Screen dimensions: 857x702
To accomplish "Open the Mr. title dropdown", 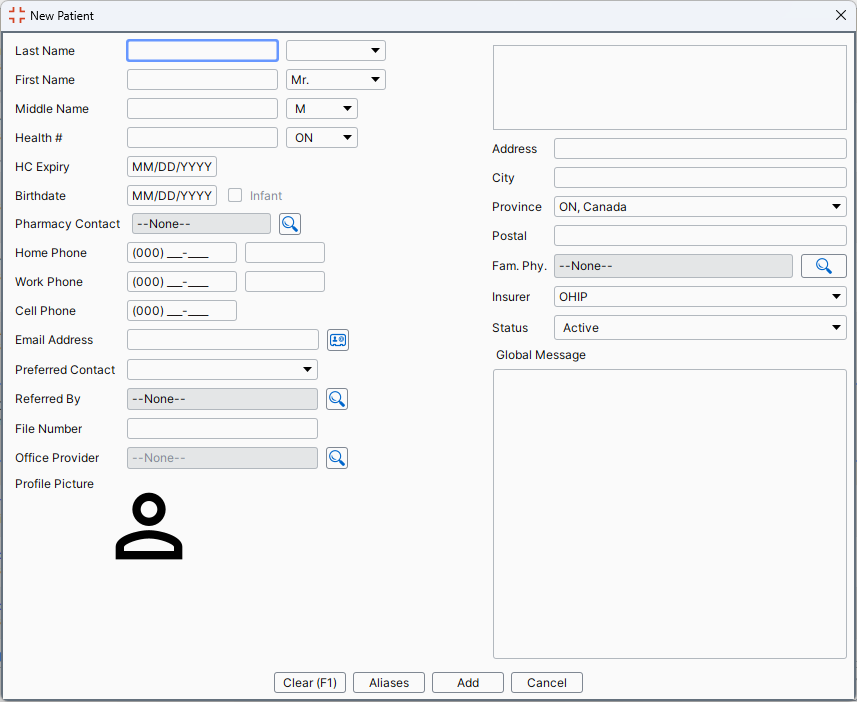I will (335, 80).
